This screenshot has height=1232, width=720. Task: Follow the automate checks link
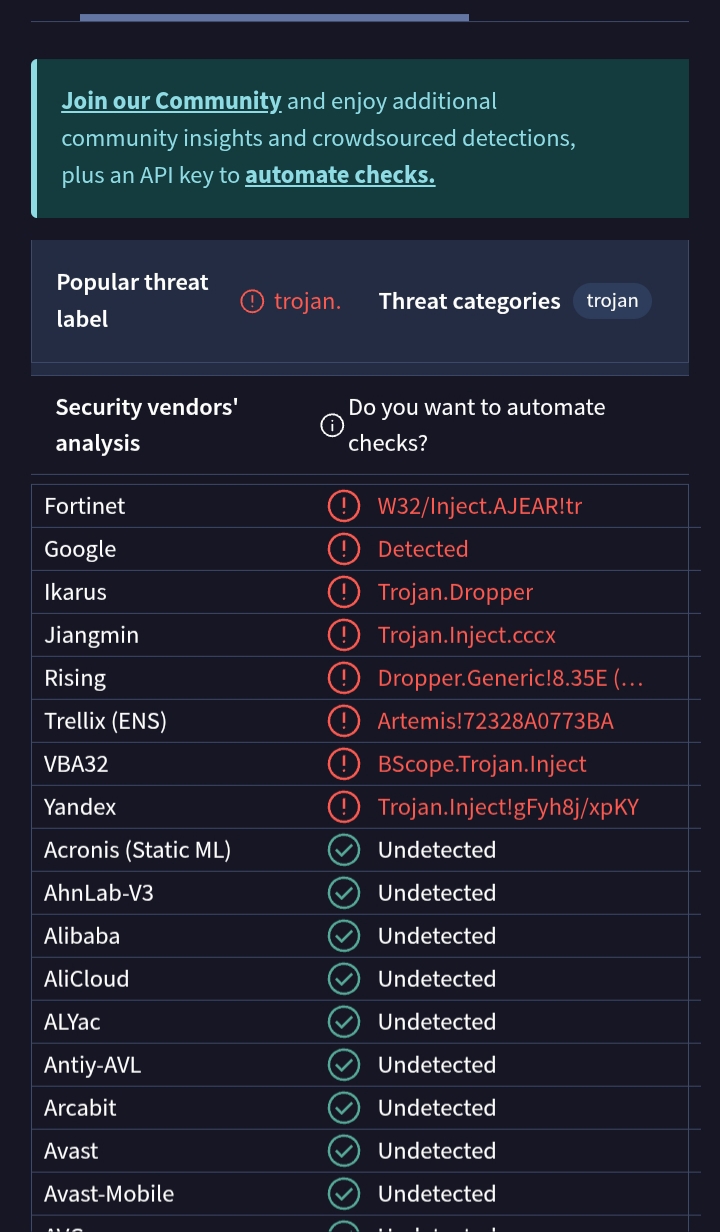[x=340, y=175]
